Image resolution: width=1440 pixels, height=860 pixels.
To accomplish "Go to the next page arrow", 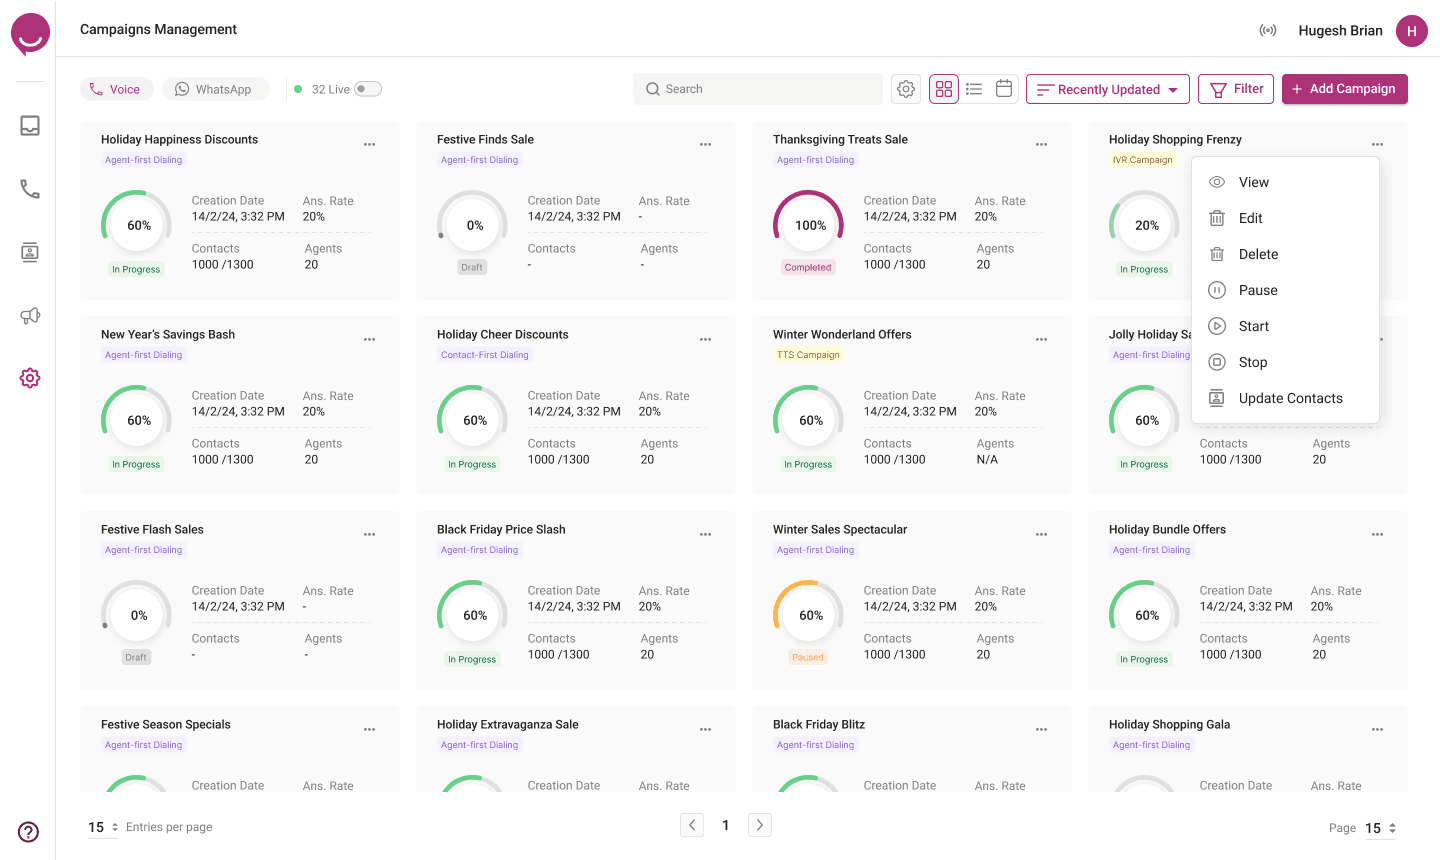I will (760, 825).
